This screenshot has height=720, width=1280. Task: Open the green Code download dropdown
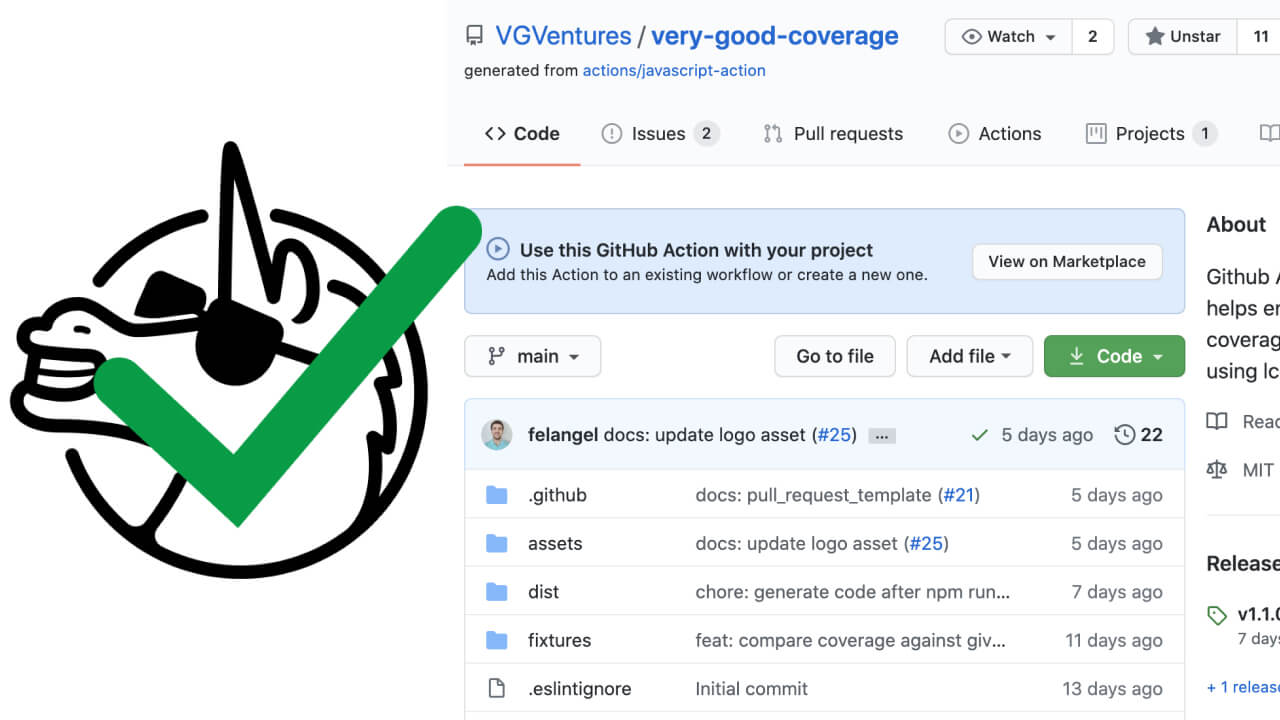point(1114,356)
